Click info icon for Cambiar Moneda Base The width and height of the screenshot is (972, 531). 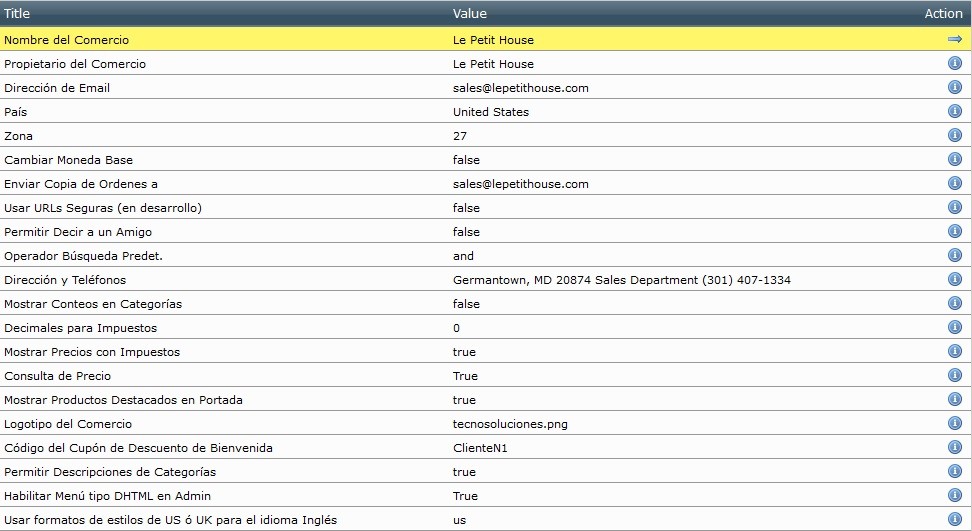(x=954, y=160)
